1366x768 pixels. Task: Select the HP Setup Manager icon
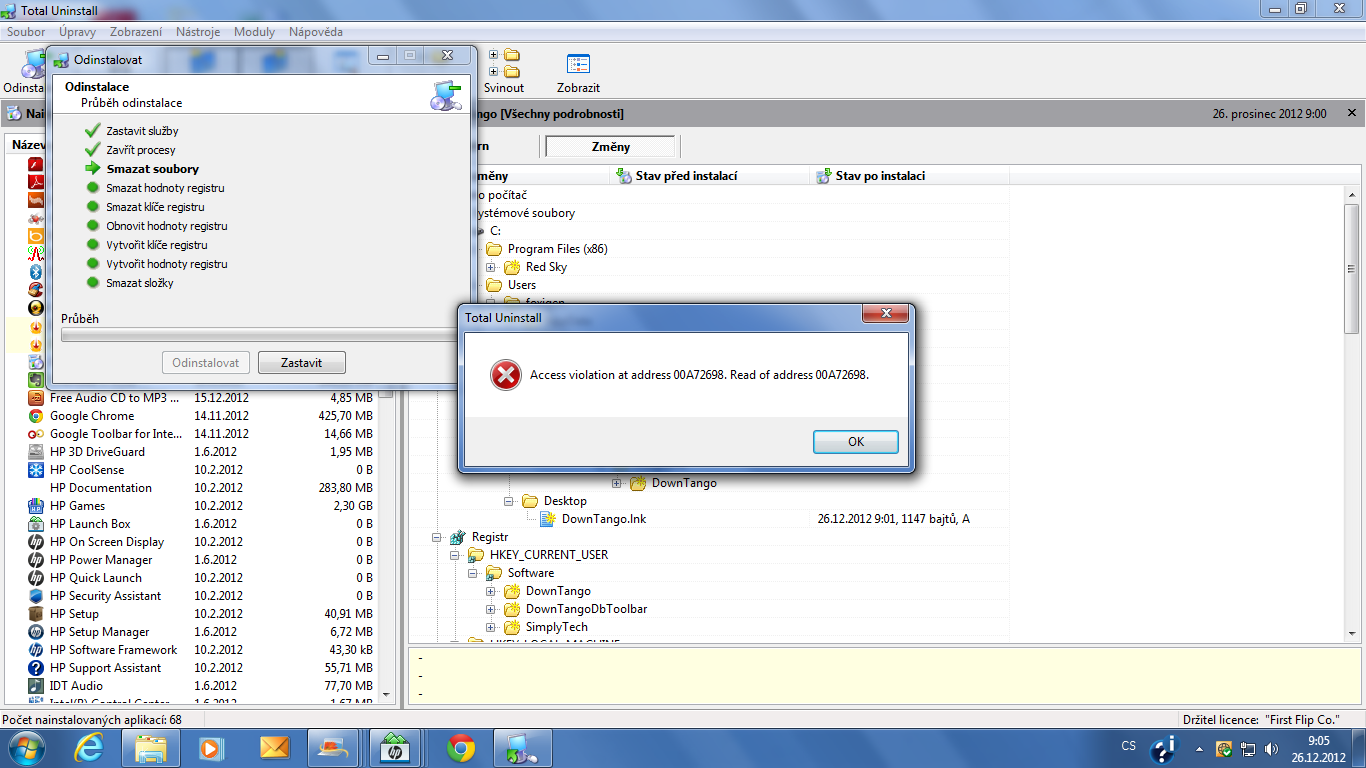35,632
